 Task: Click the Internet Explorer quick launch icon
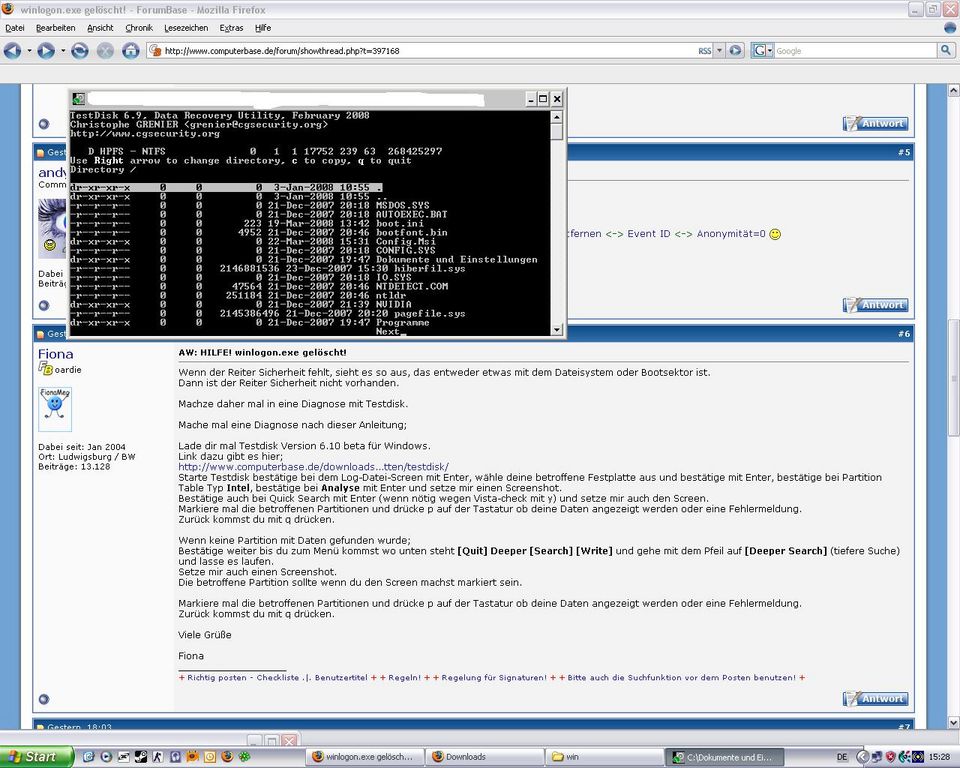pos(89,757)
